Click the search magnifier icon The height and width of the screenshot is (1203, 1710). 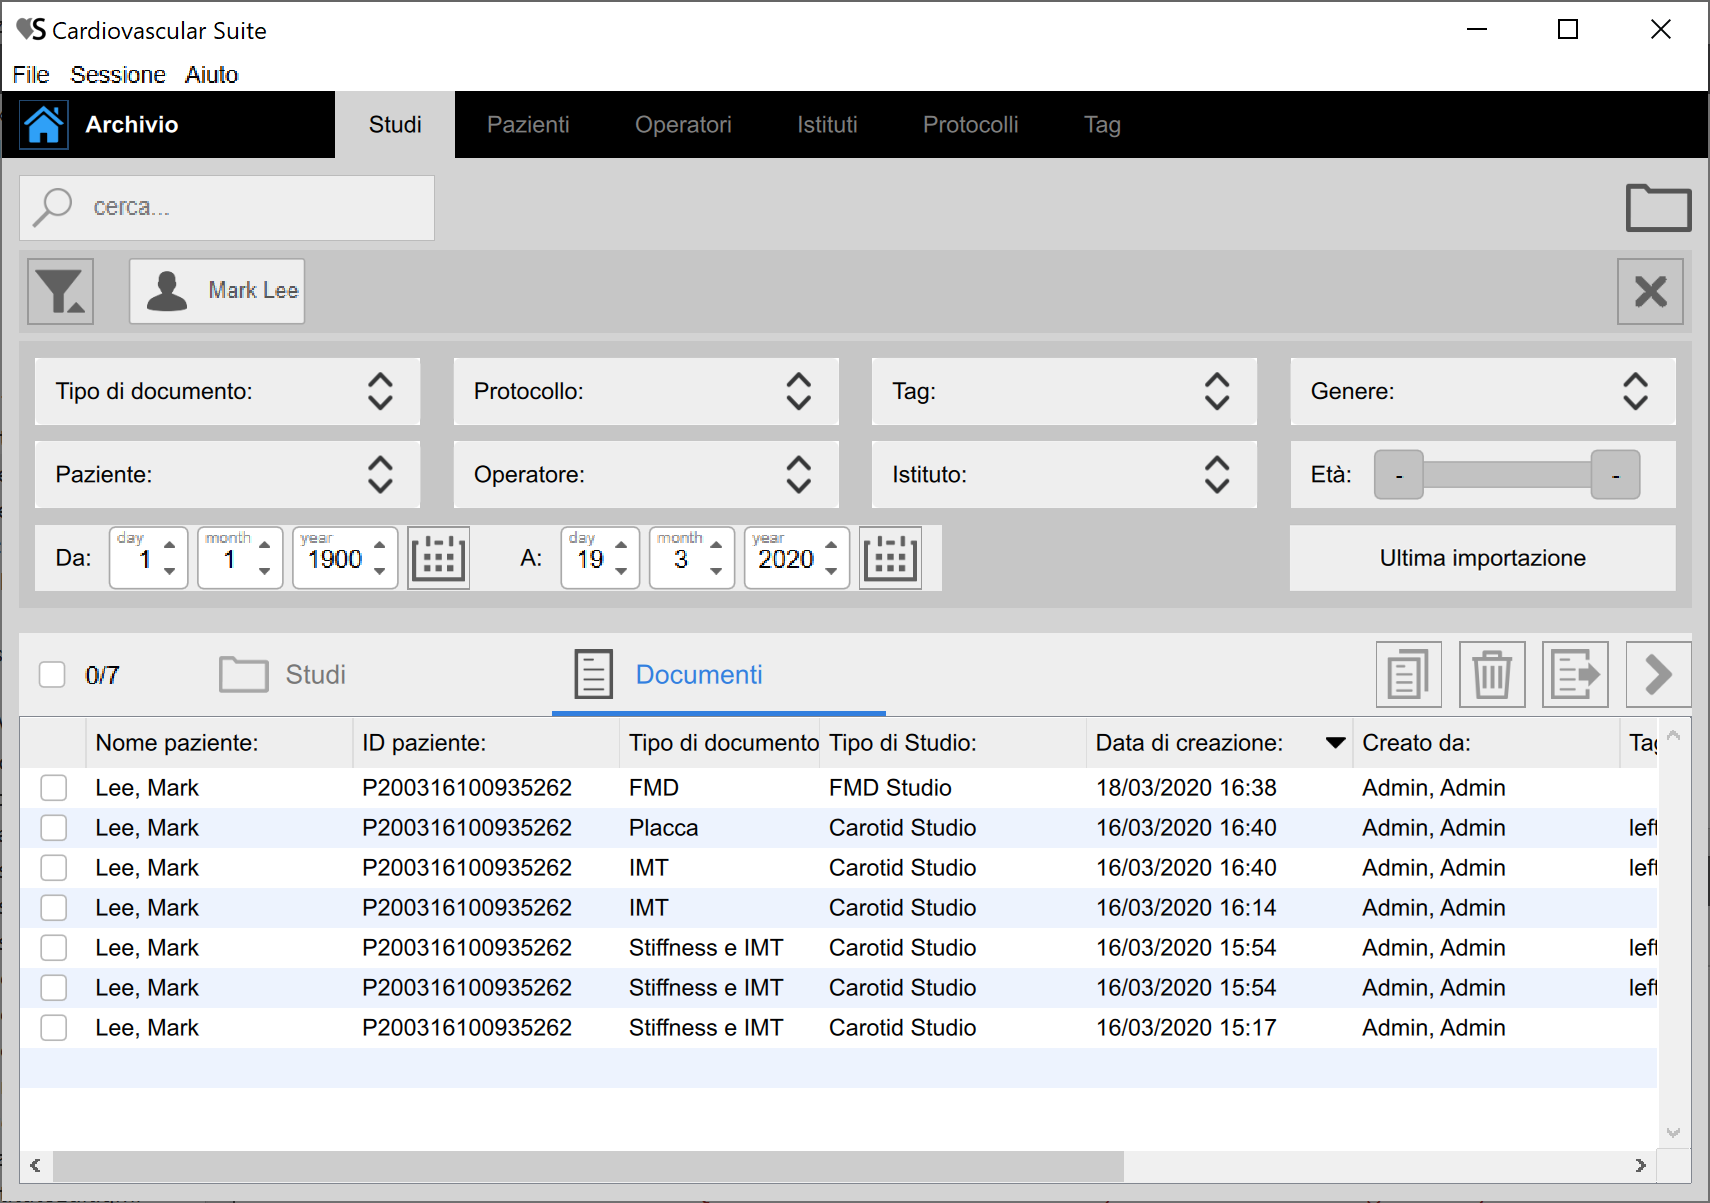[53, 207]
